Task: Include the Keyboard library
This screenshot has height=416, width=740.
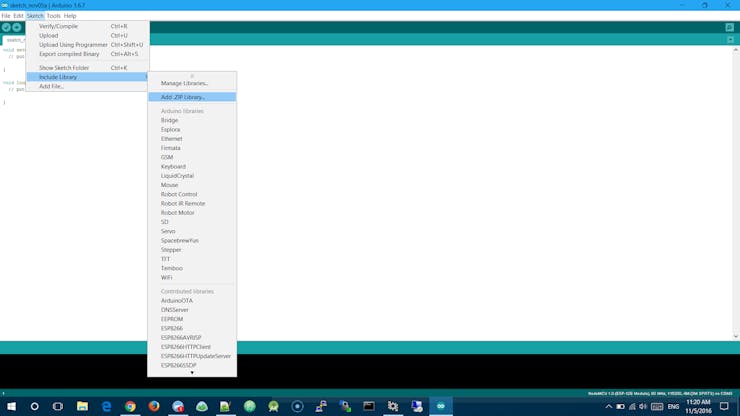Action: click(x=192, y=167)
